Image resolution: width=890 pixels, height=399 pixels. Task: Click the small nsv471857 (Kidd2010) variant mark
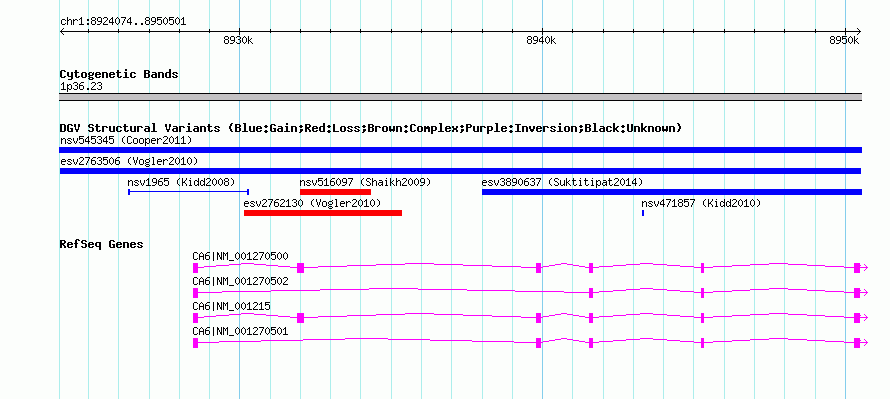(643, 213)
